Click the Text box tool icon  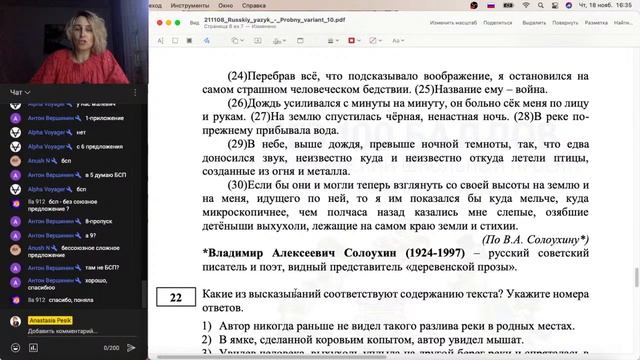(x=258, y=40)
